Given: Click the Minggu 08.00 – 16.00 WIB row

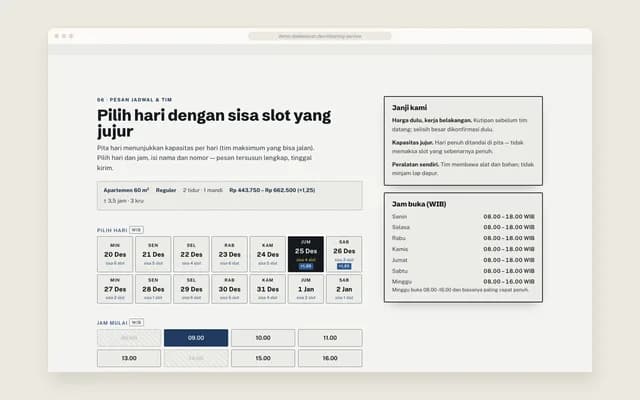Looking at the screenshot, I should pyautogui.click(x=463, y=281).
